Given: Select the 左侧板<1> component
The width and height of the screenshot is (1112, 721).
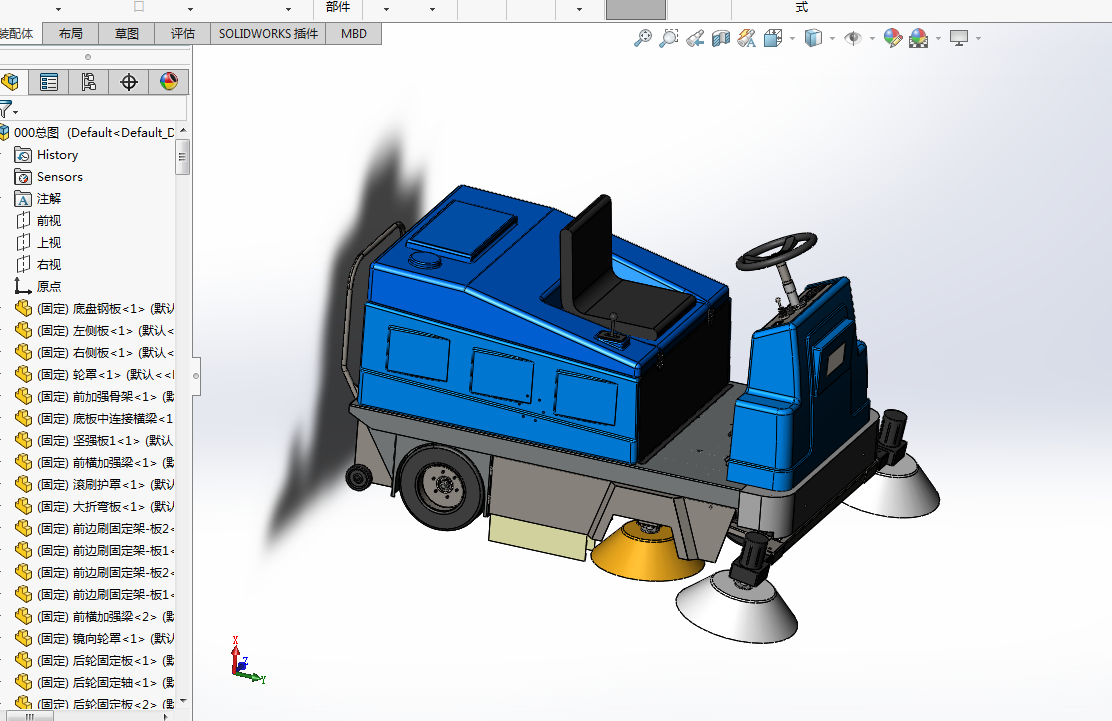Looking at the screenshot, I should tap(94, 330).
